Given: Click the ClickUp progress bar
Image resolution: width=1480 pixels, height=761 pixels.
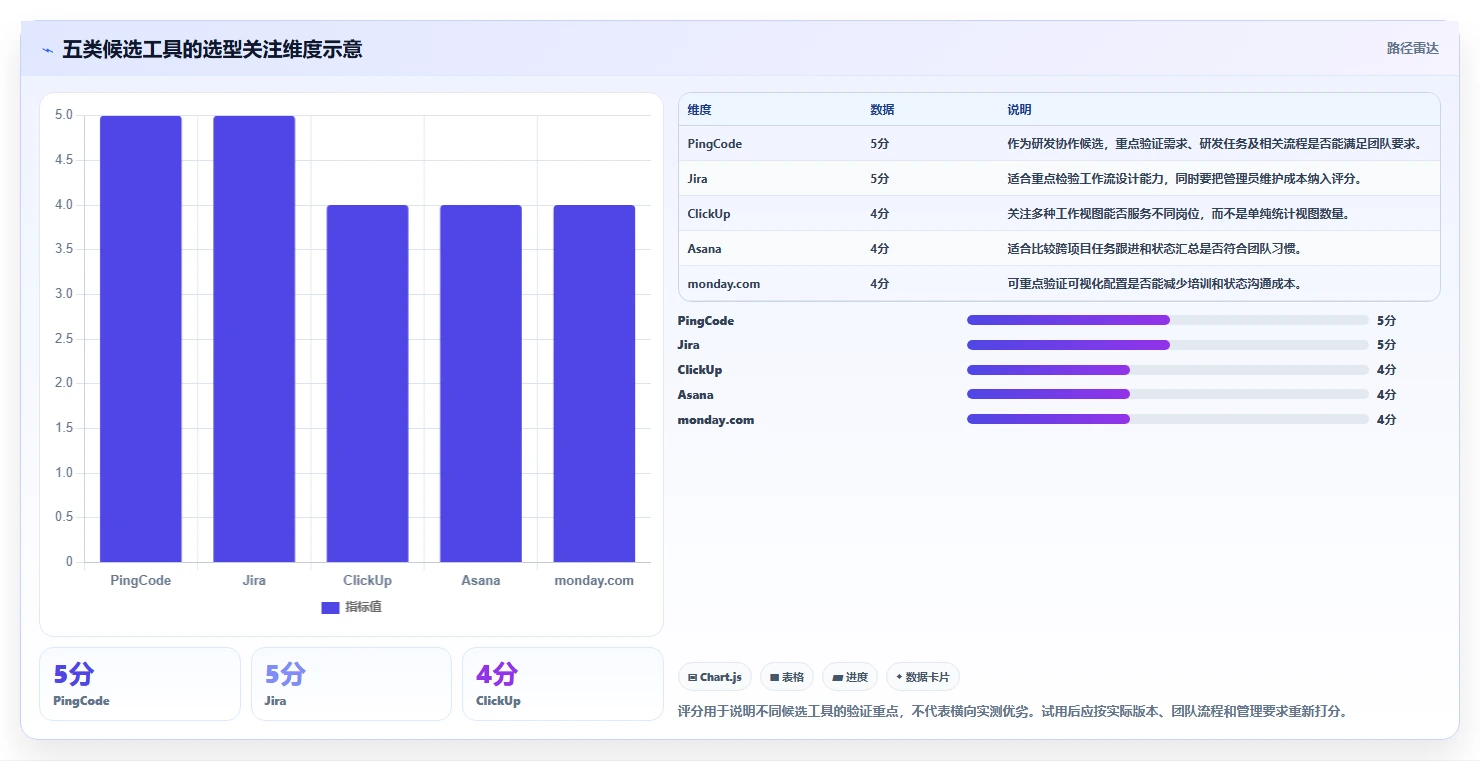Looking at the screenshot, I should 1167,370.
